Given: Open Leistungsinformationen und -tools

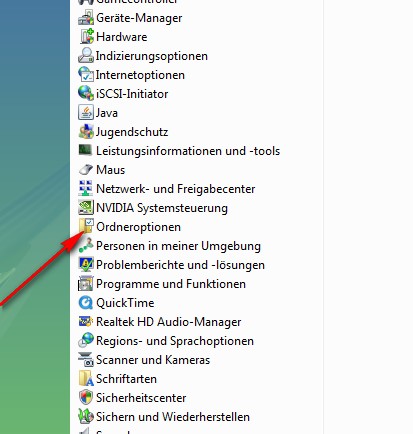Looking at the screenshot, I should [179, 151].
